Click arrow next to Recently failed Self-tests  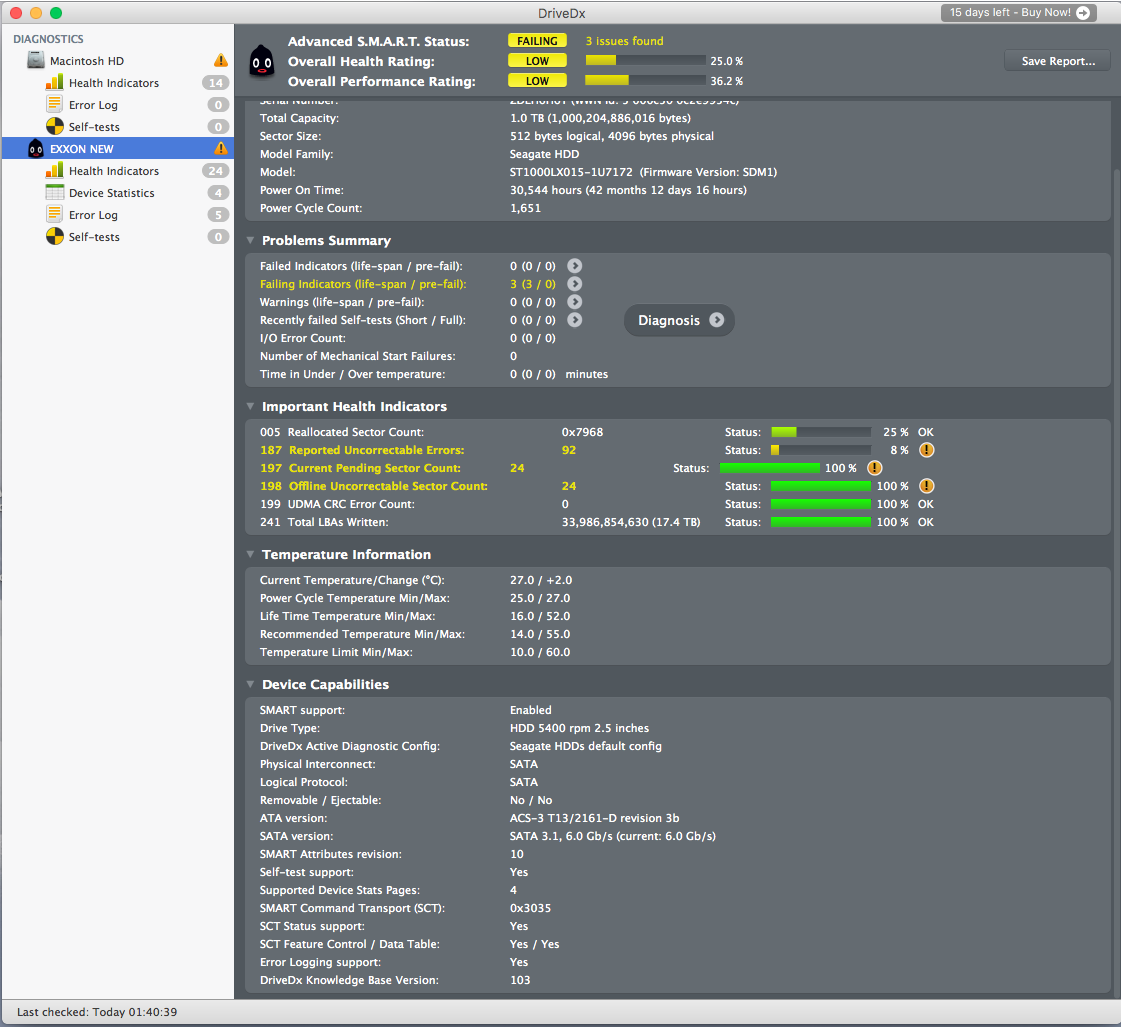(x=574, y=319)
